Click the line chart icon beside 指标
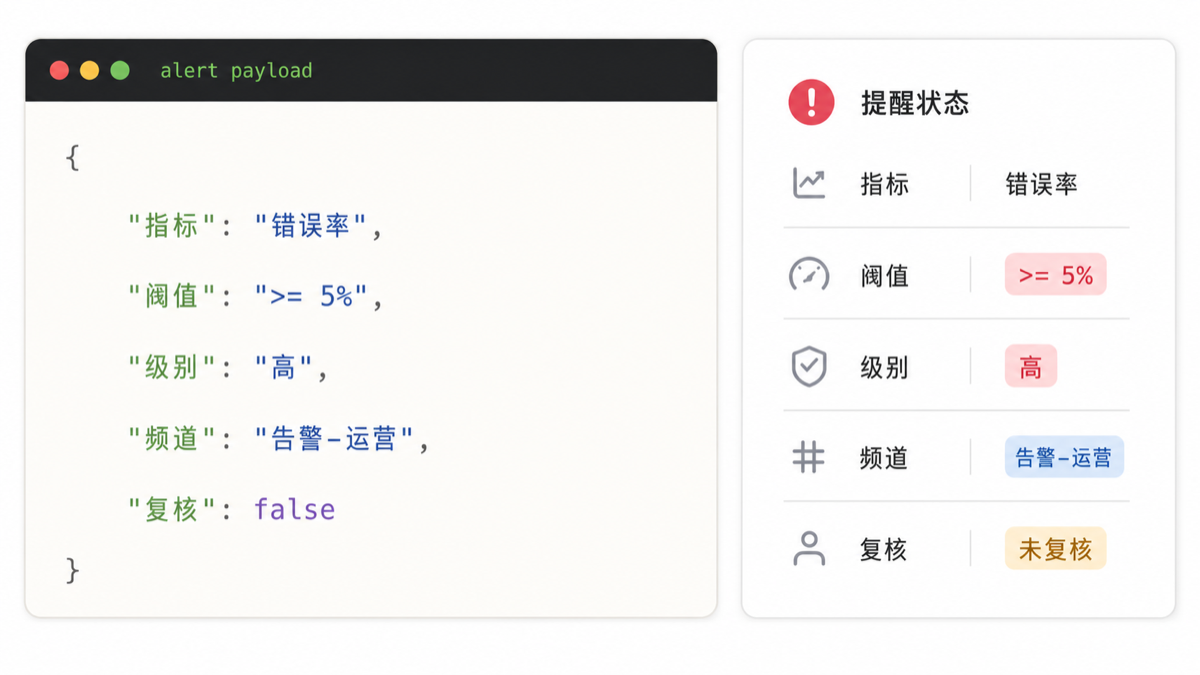The image size is (1200, 675). point(809,183)
